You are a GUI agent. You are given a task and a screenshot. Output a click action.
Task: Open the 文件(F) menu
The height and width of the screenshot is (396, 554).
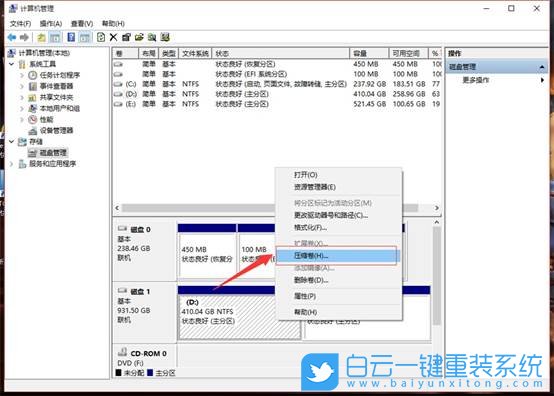pyautogui.click(x=20, y=24)
